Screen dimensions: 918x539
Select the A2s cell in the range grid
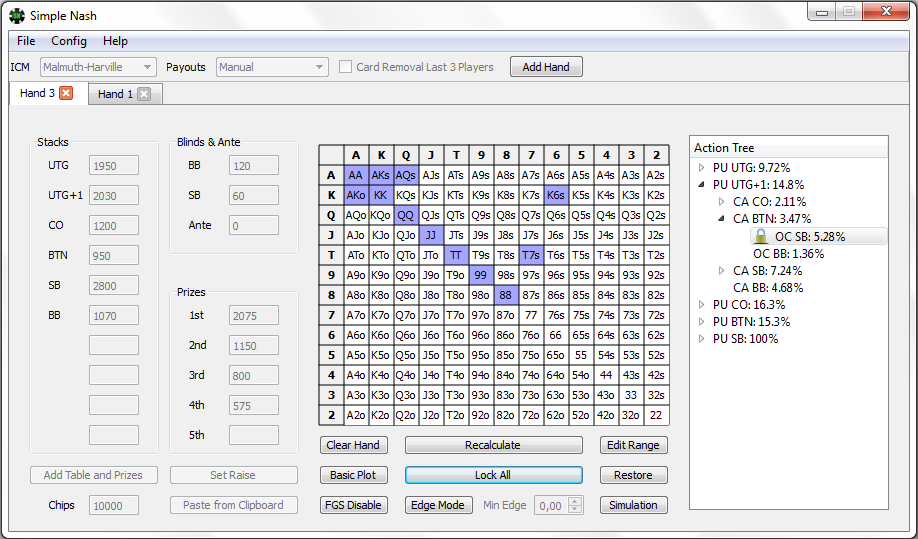pos(656,175)
